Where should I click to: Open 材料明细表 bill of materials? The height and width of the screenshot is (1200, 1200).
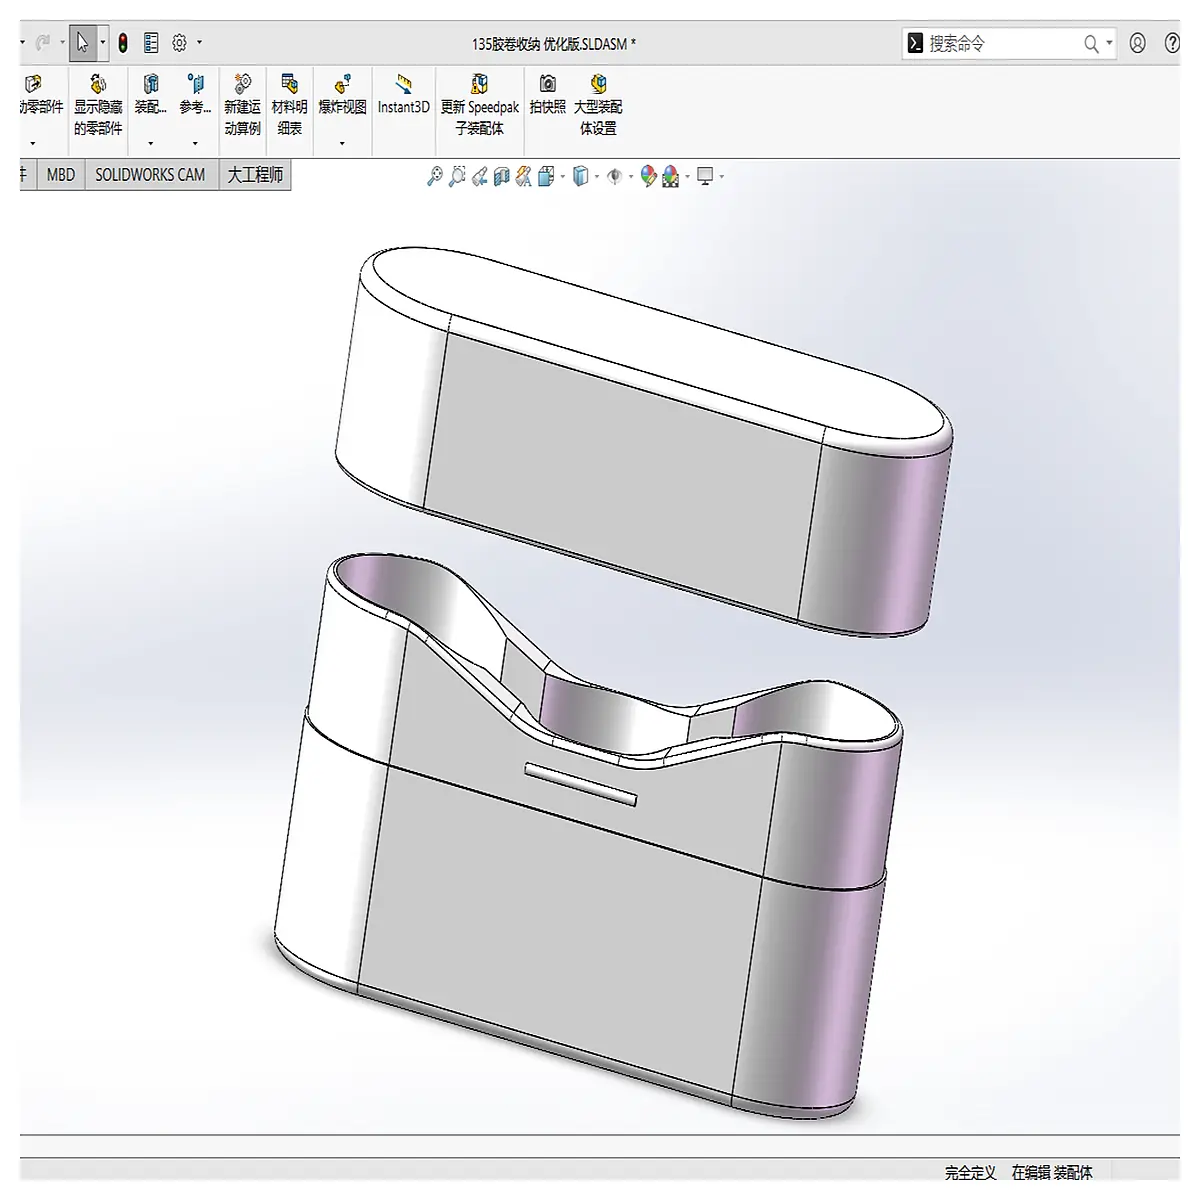(x=290, y=105)
